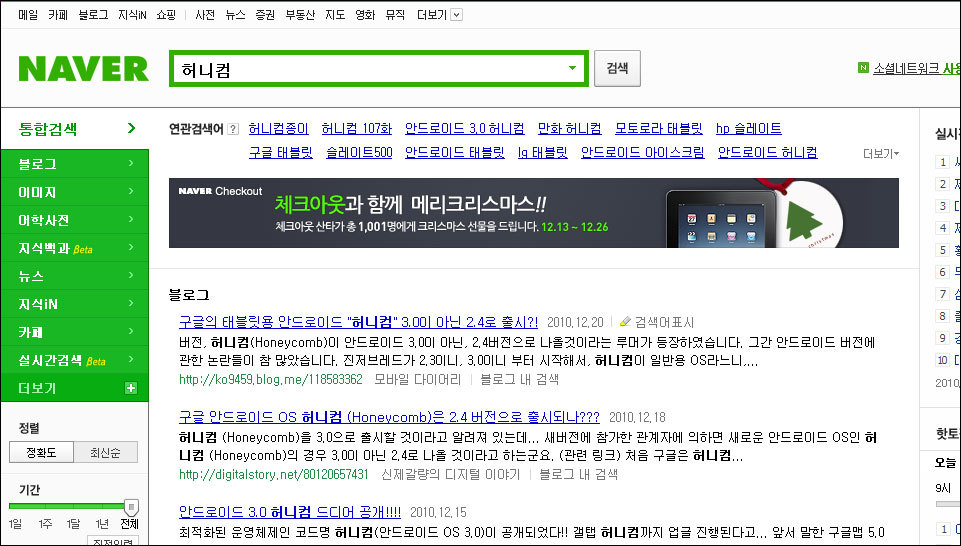Open related search 허니컴 107화
961x546 pixels.
(357, 129)
